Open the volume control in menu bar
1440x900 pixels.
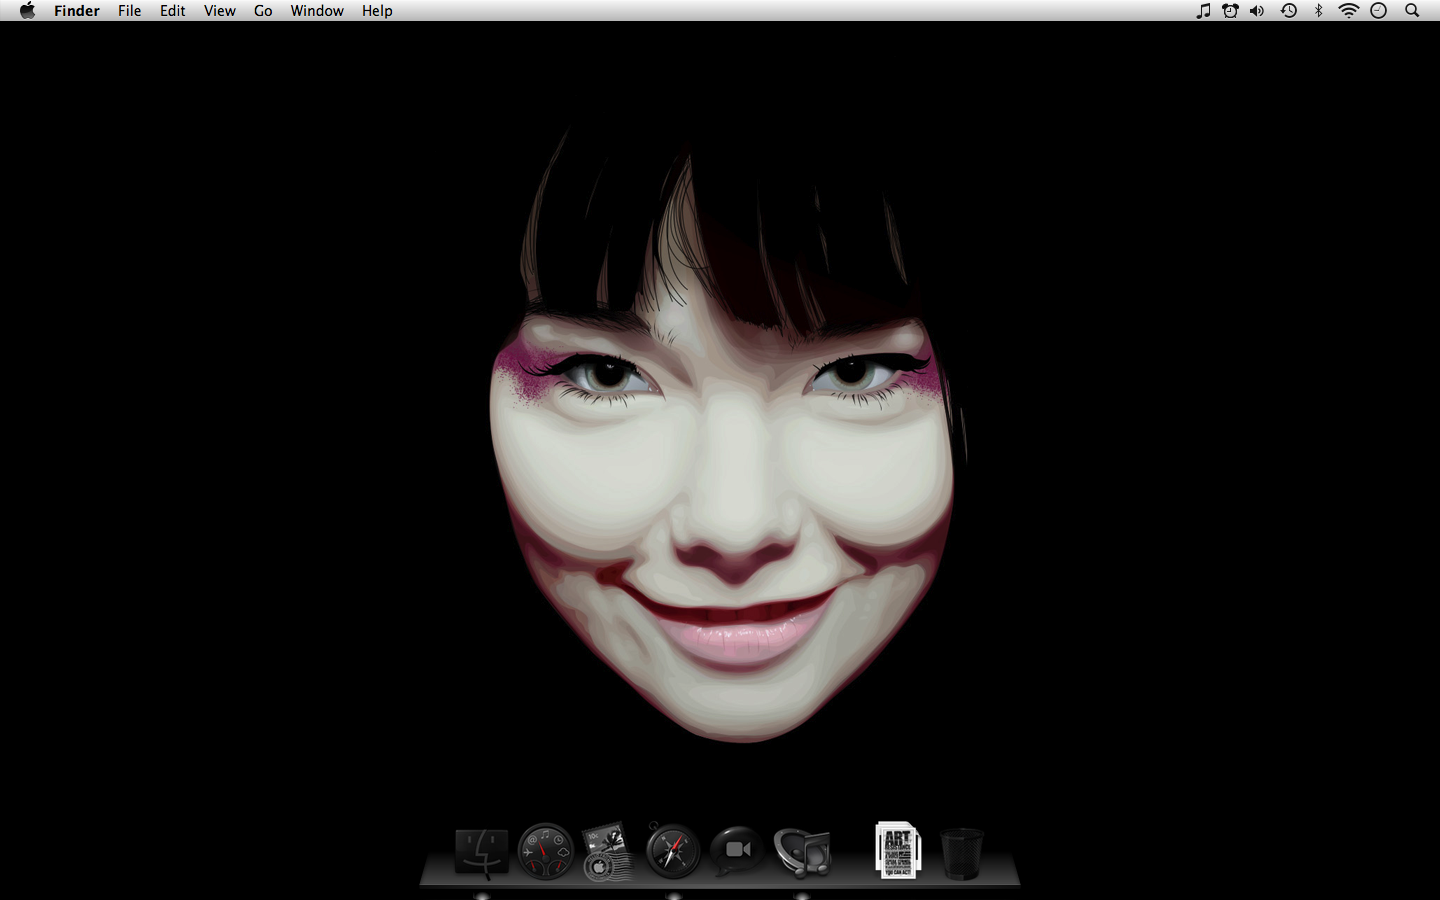(1257, 11)
